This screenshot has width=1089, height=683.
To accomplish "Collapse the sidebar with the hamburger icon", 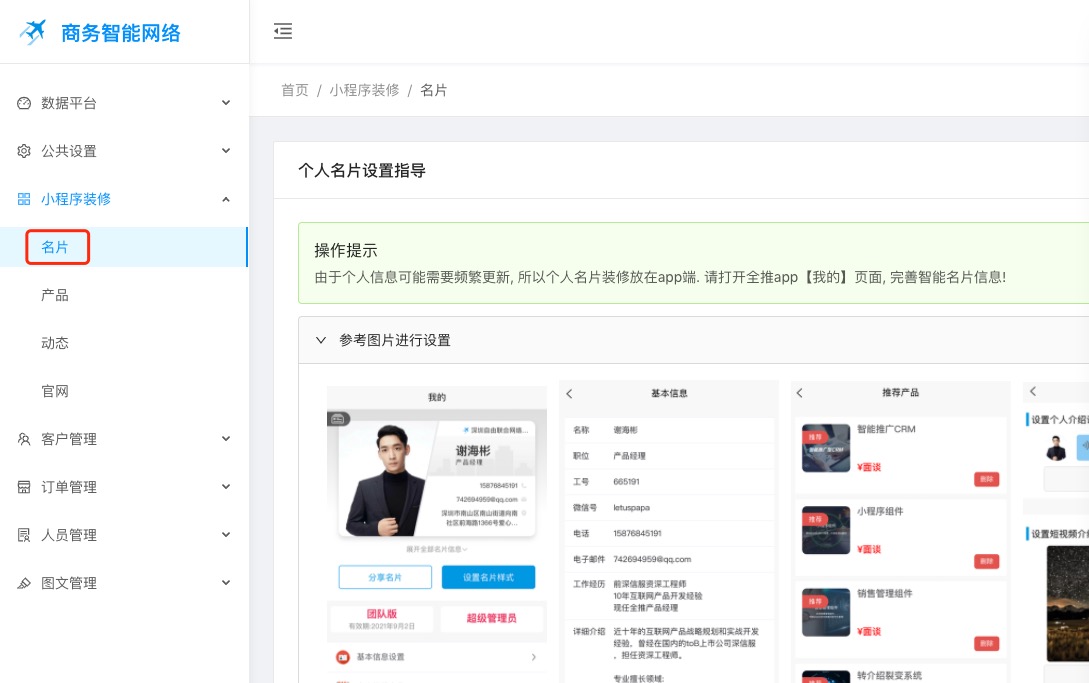I will pos(283,31).
